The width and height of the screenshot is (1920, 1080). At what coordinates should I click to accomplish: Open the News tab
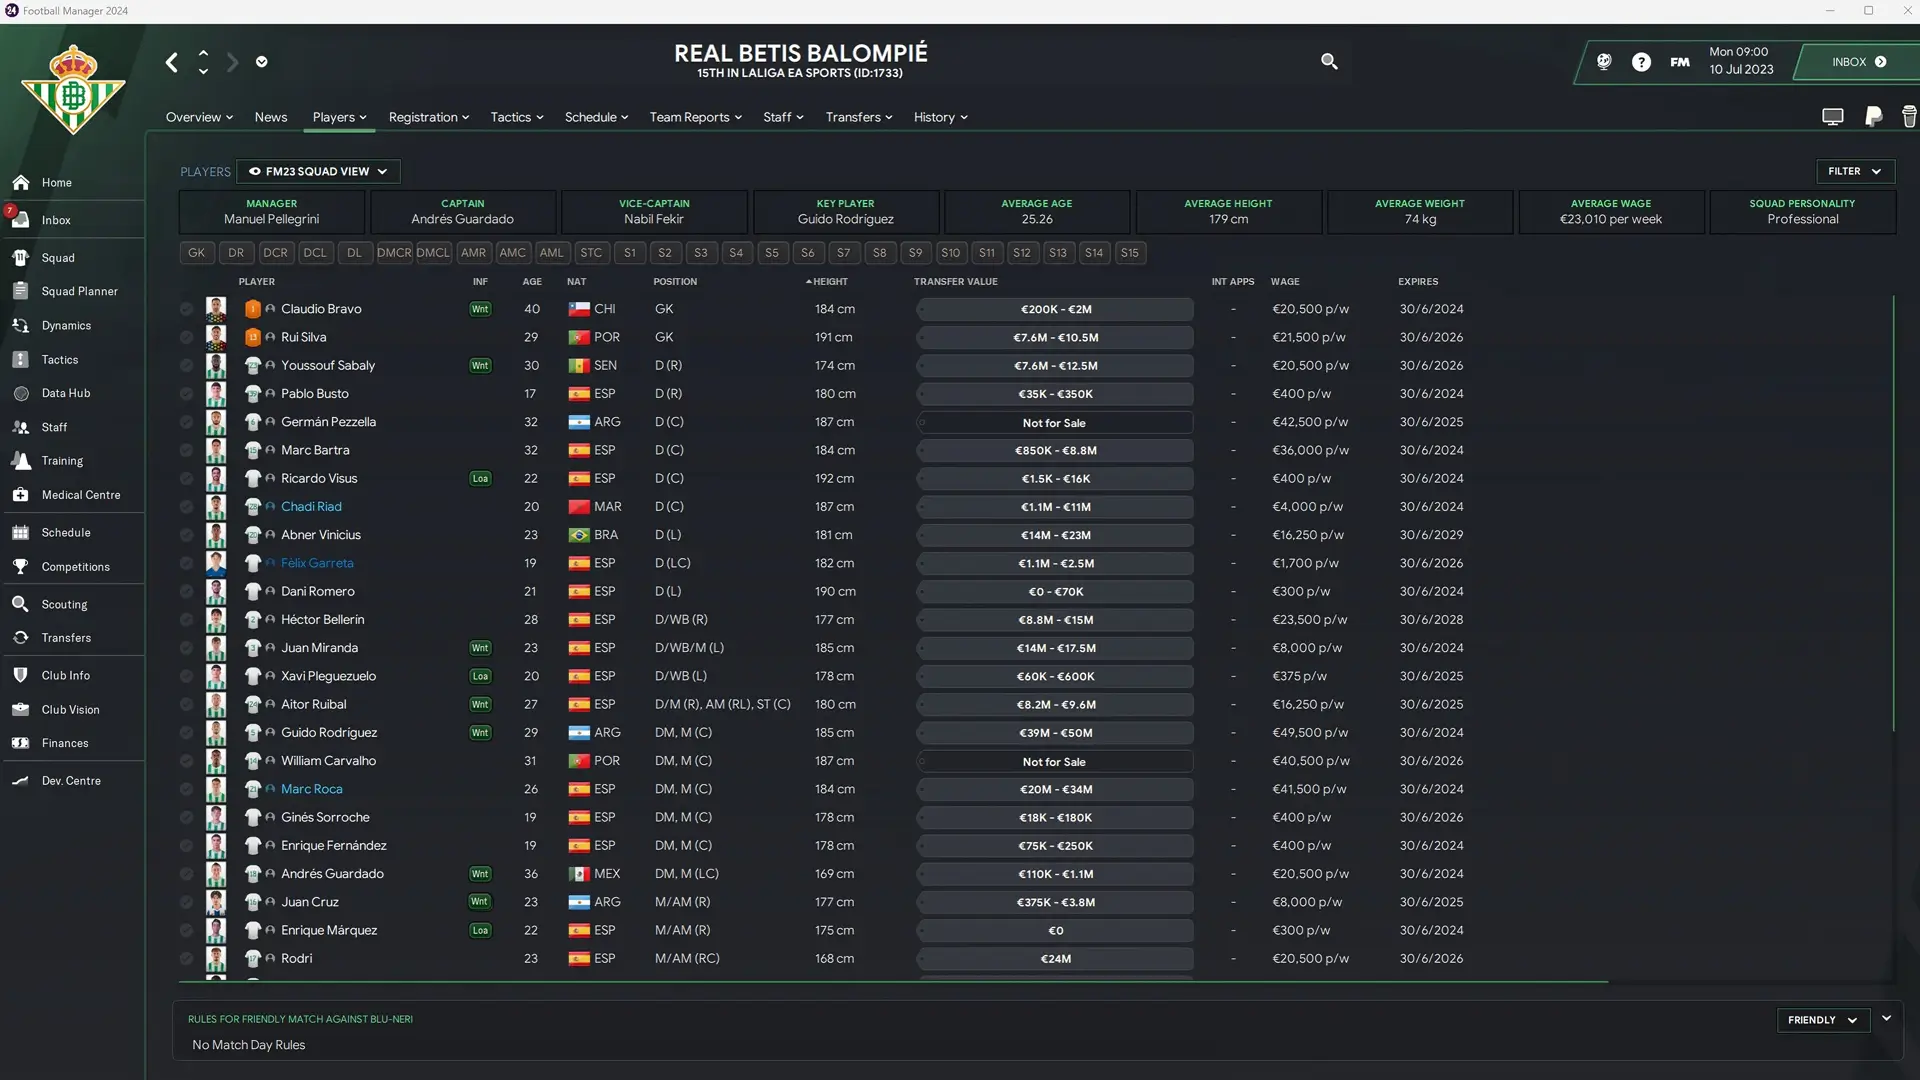271,117
